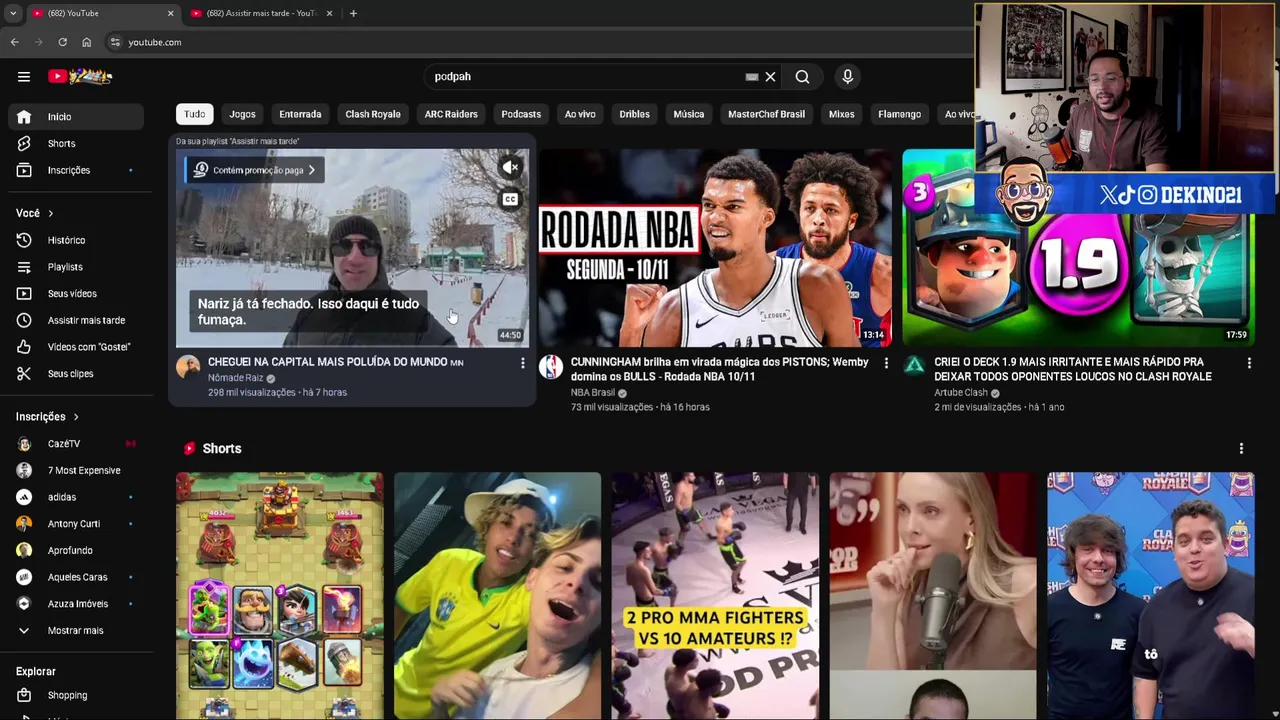Open Shorts section more options
The height and width of the screenshot is (720, 1280).
[x=1241, y=449]
